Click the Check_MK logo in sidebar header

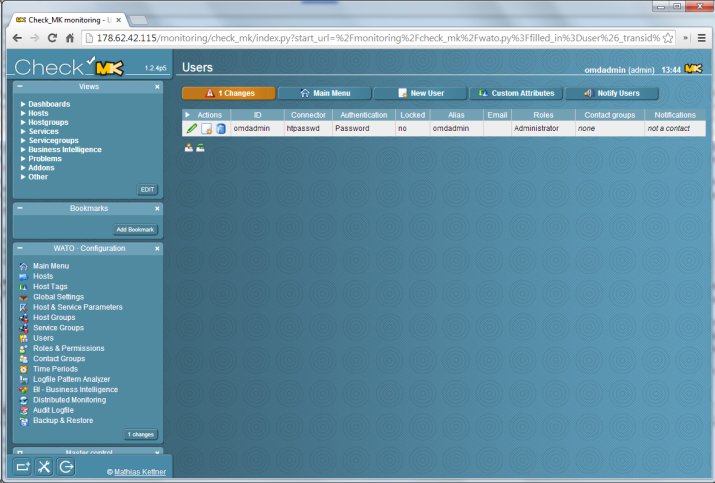coord(69,67)
